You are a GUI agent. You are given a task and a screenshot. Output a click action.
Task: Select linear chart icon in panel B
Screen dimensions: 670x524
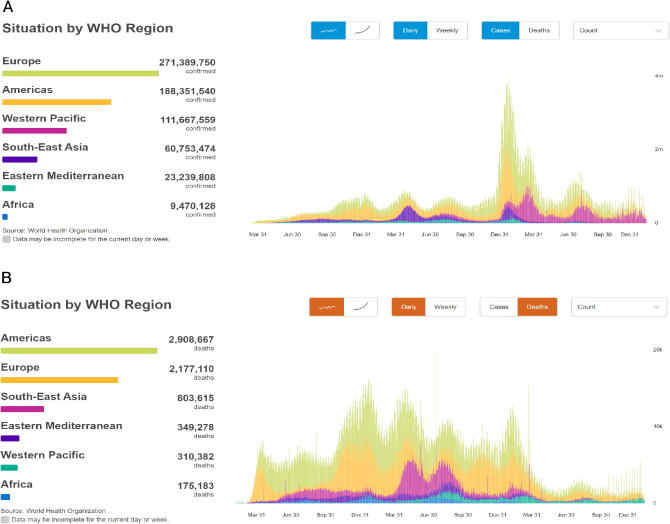point(326,307)
